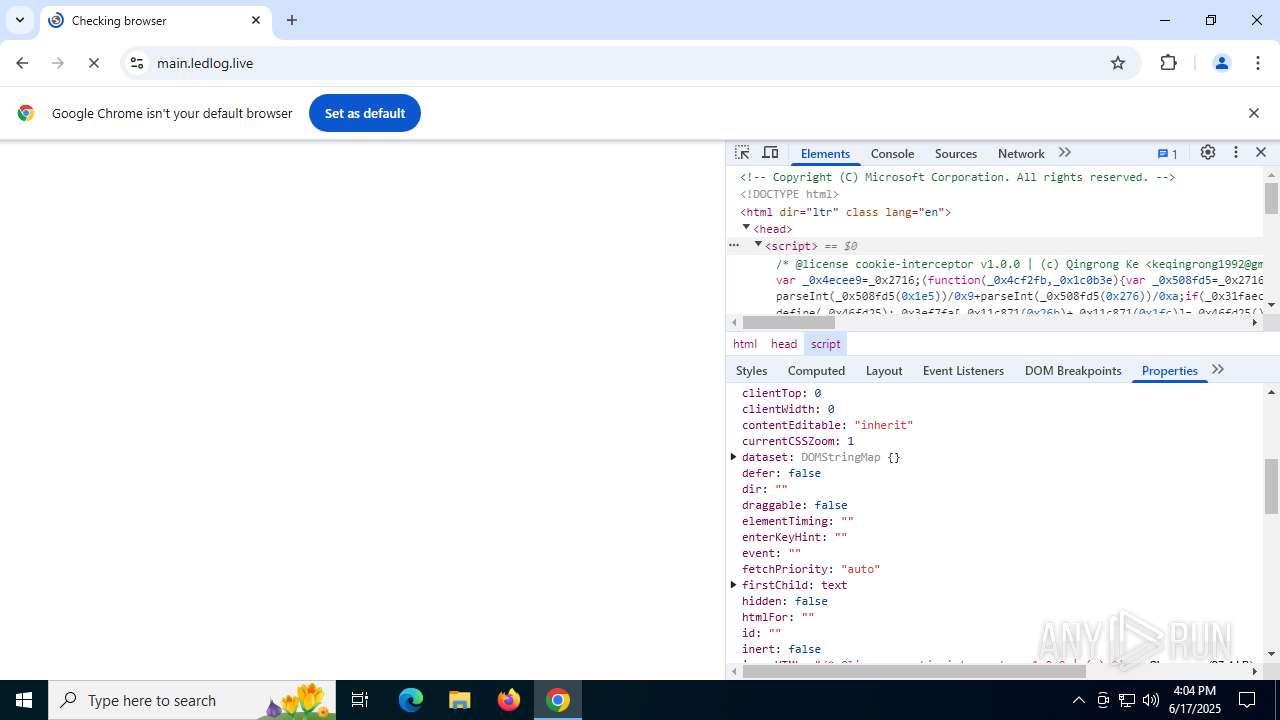
Task: Select the DOCTYPE html line
Action: click(789, 195)
